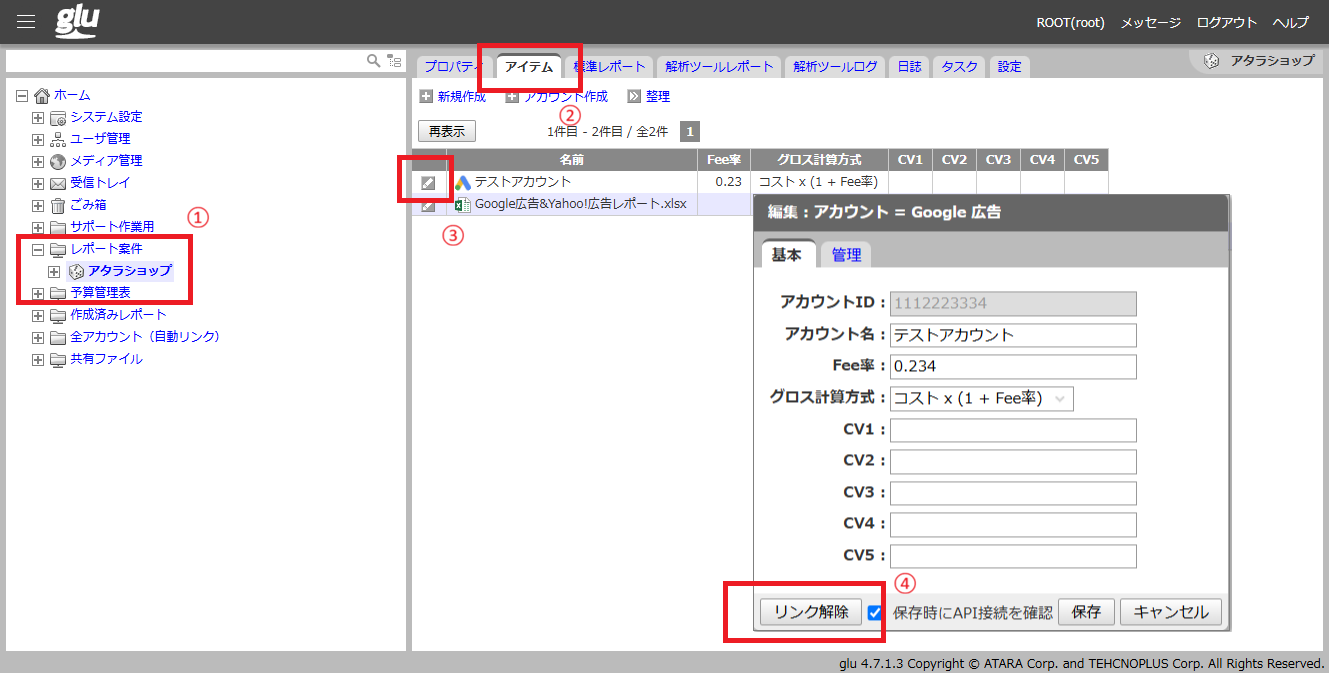This screenshot has height=673, width=1329.
Task: Open the 管理 tab in edit dialog
Action: (x=846, y=255)
